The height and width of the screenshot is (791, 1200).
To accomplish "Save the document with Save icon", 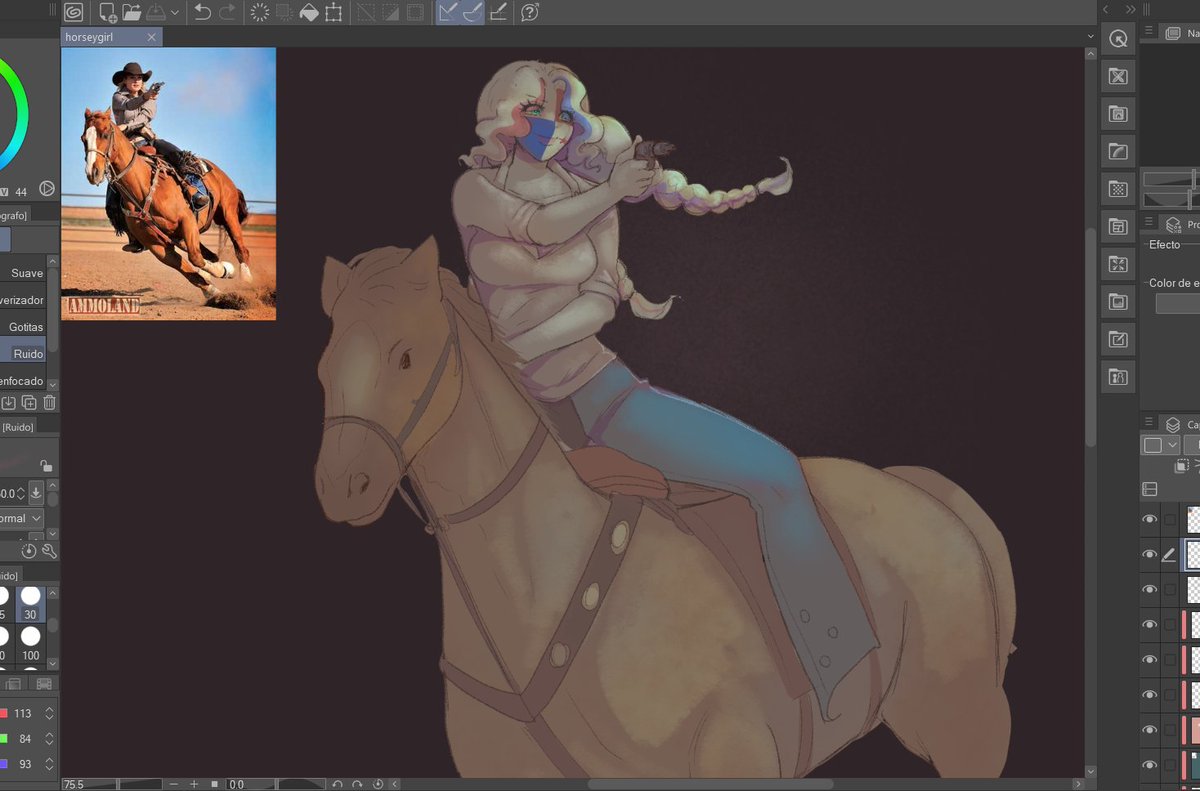I will (156, 12).
